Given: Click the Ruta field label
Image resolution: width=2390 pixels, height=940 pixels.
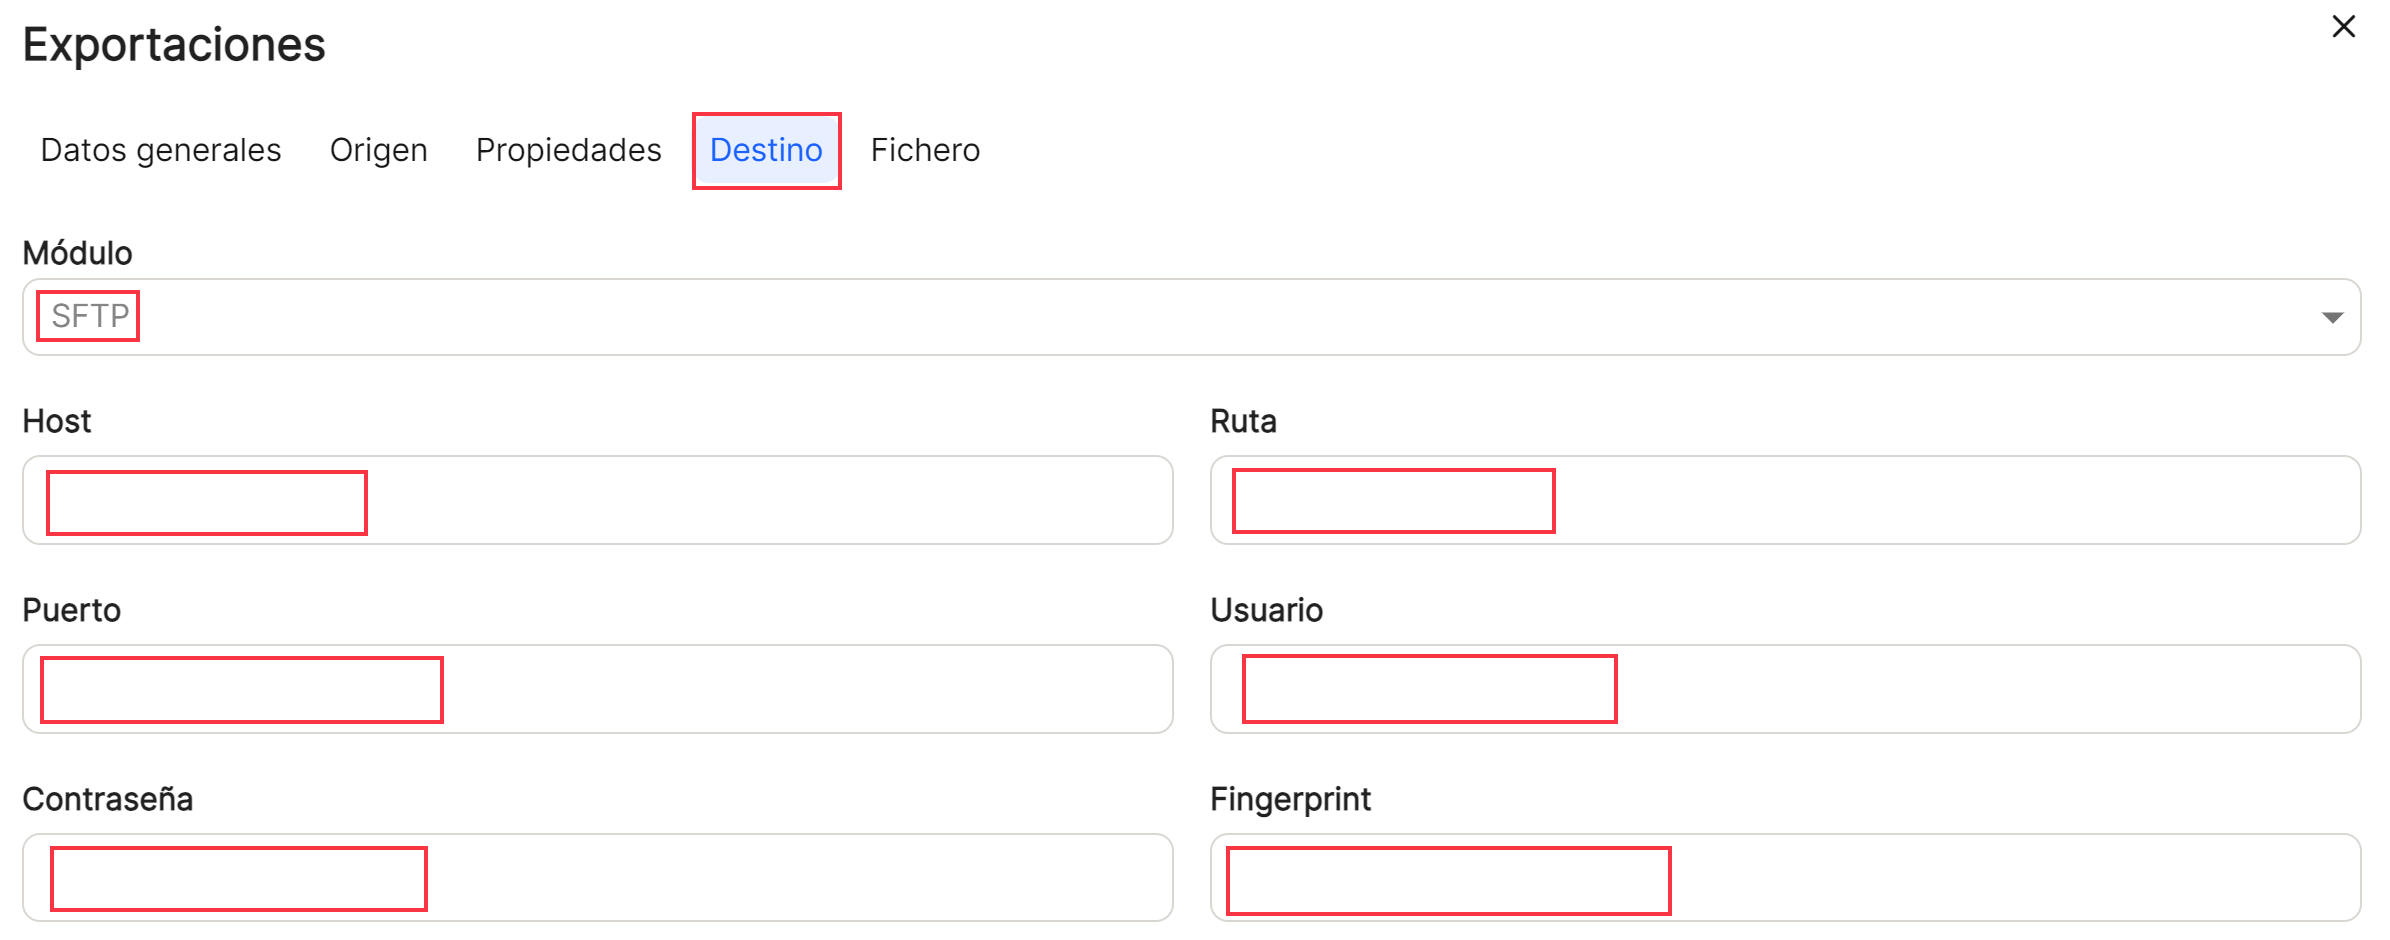Looking at the screenshot, I should click(x=1243, y=421).
